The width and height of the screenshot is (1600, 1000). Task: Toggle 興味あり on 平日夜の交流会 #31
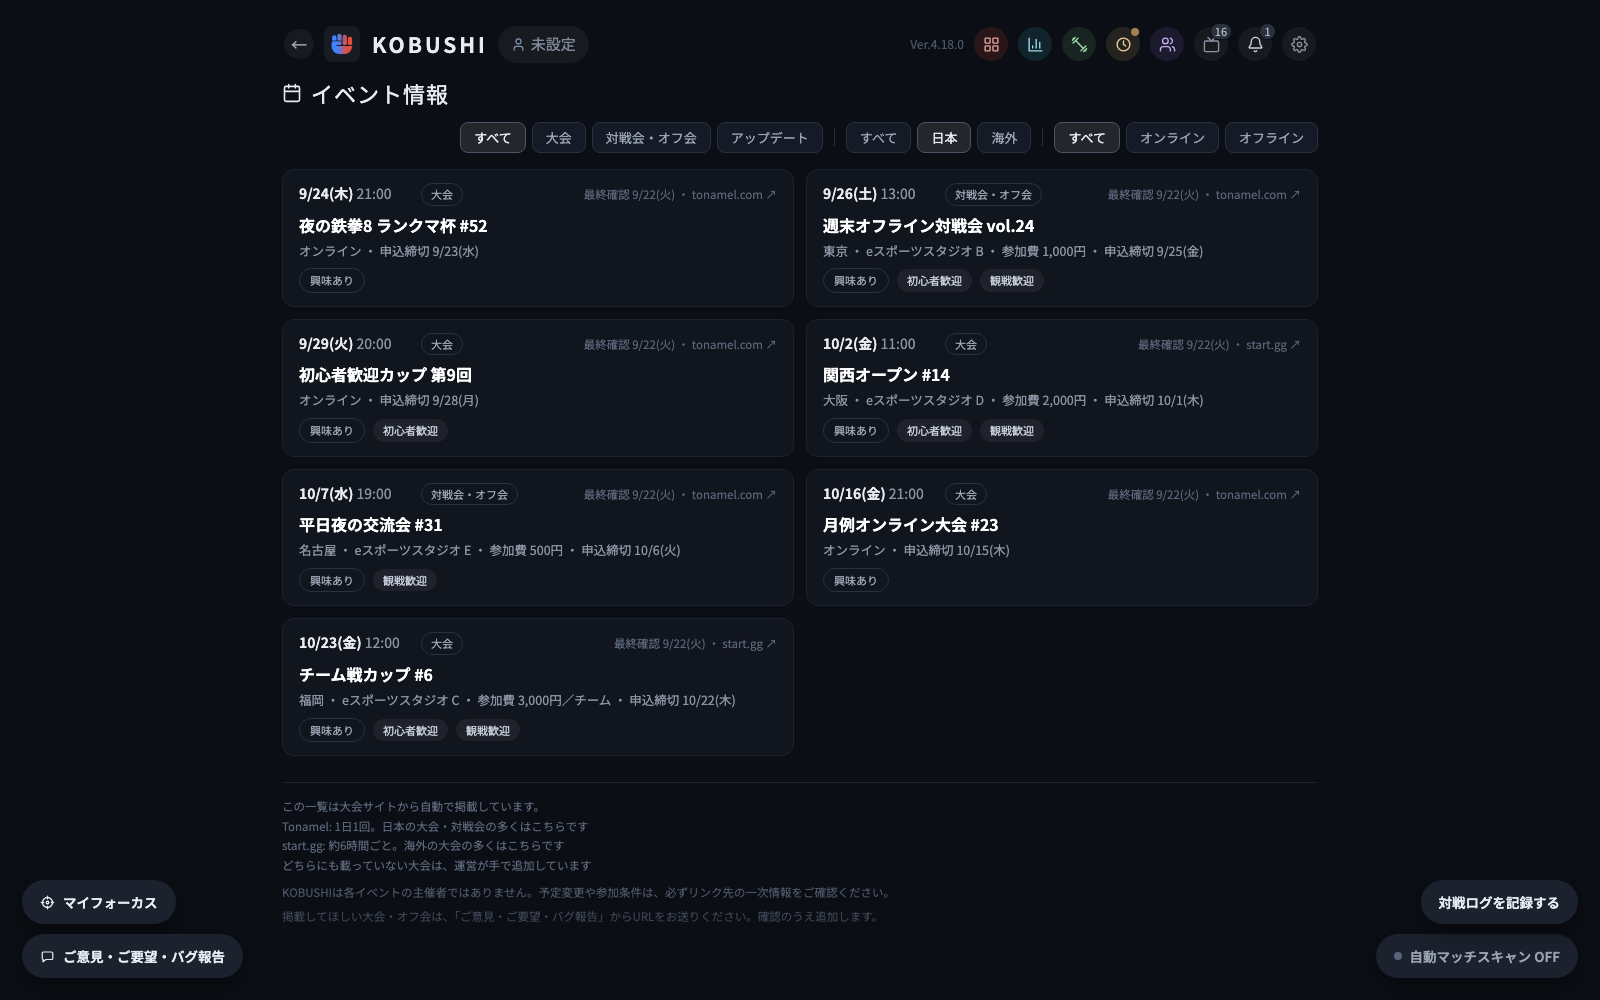[x=331, y=581]
